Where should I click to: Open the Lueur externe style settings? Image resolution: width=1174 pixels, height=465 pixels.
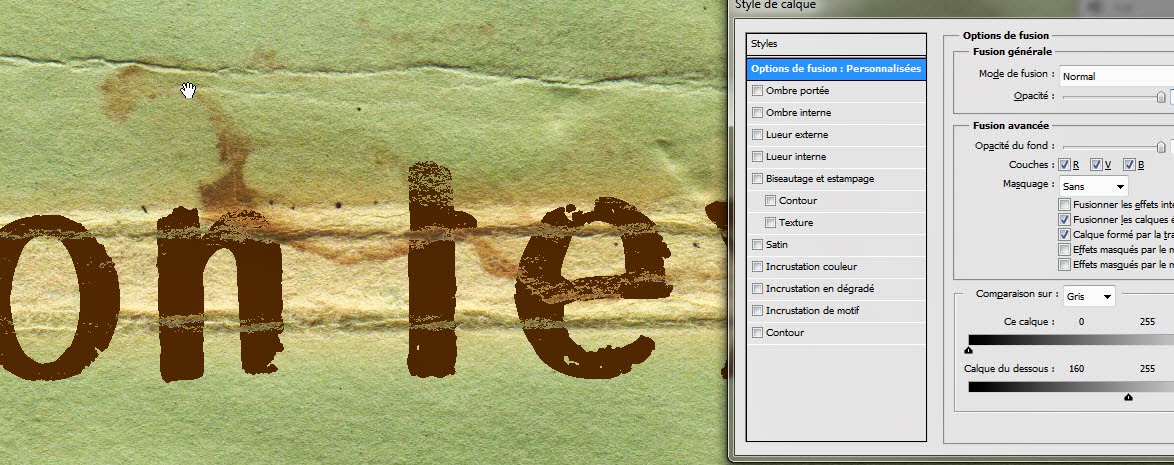(797, 135)
